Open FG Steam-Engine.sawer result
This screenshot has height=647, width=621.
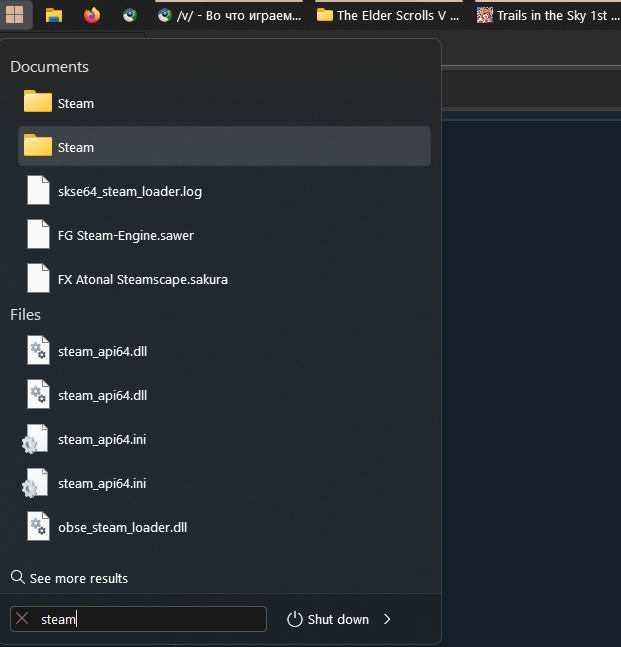point(224,235)
